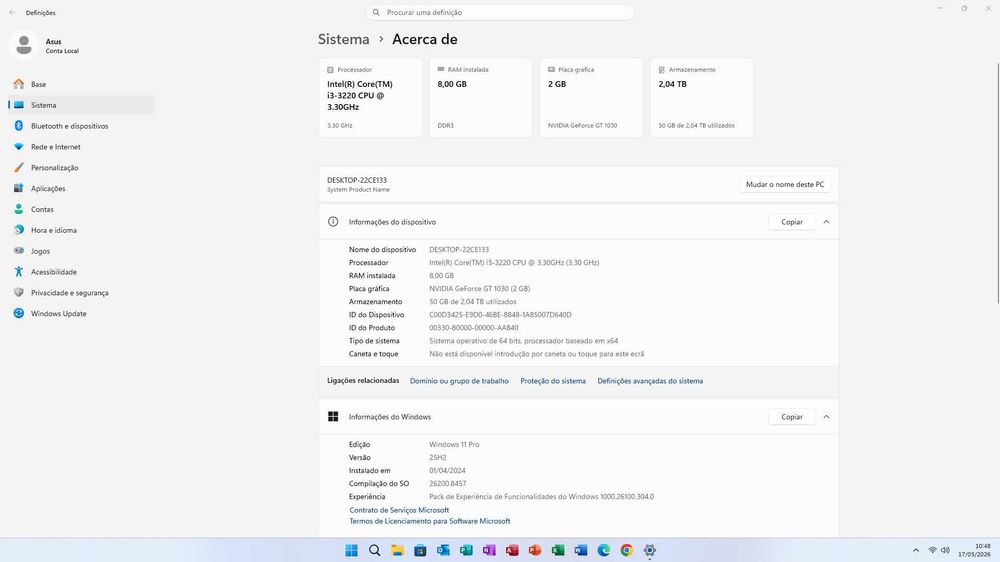
Task: Open Microsoft Store from the taskbar
Action: (420, 550)
